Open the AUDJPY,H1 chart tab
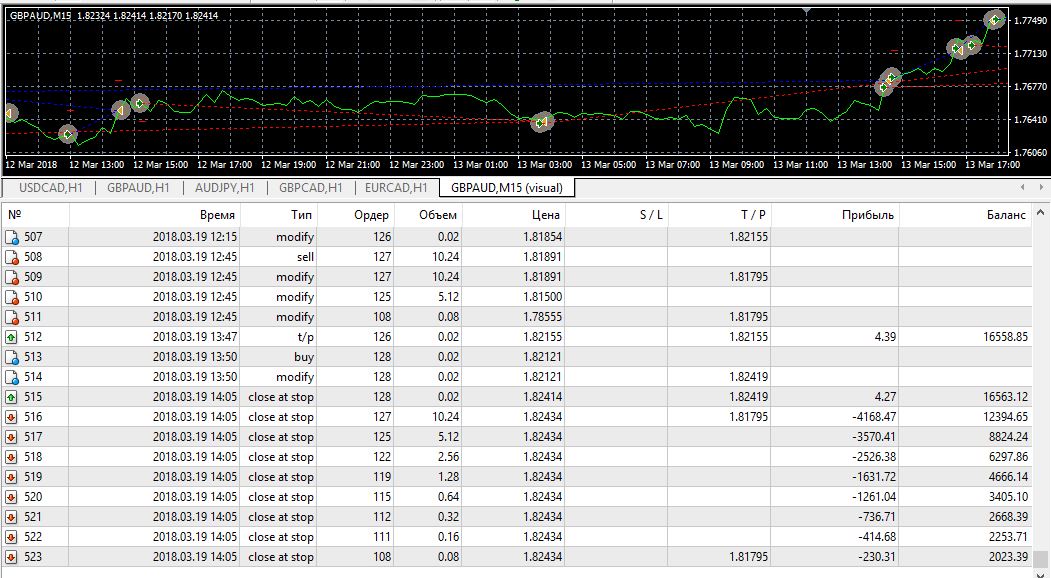This screenshot has height=578, width=1051. tap(225, 188)
